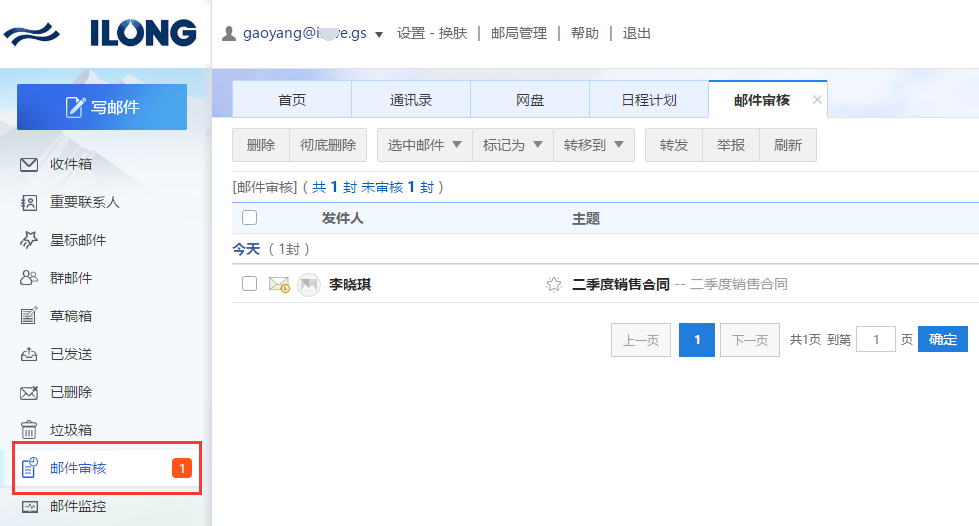Open the inbox via envelope icon

29,164
